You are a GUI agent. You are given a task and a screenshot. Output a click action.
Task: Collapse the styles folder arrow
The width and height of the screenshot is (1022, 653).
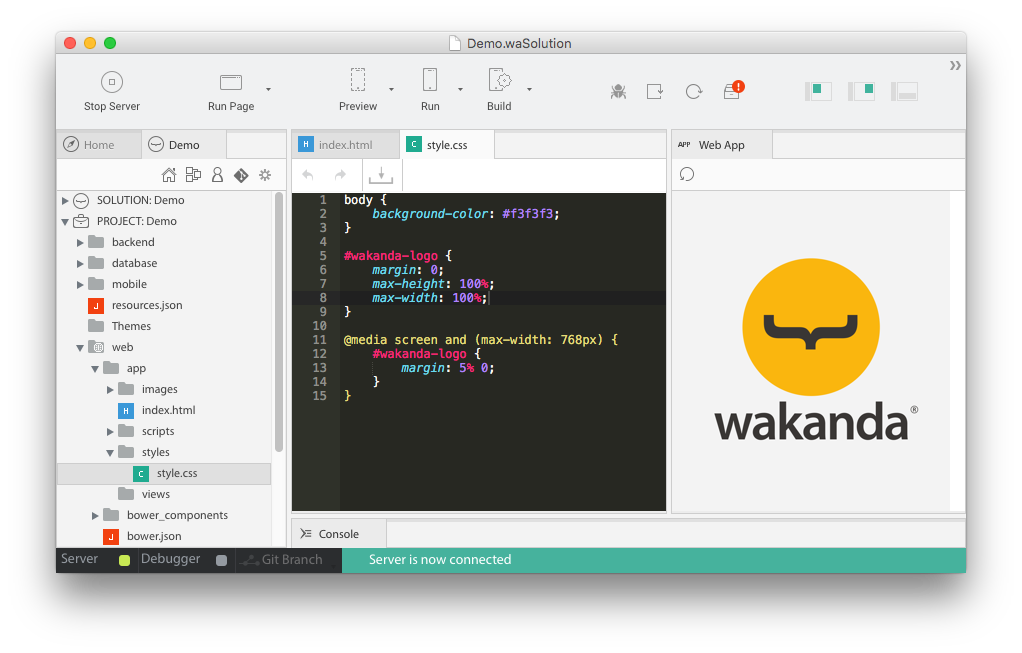tap(110, 452)
